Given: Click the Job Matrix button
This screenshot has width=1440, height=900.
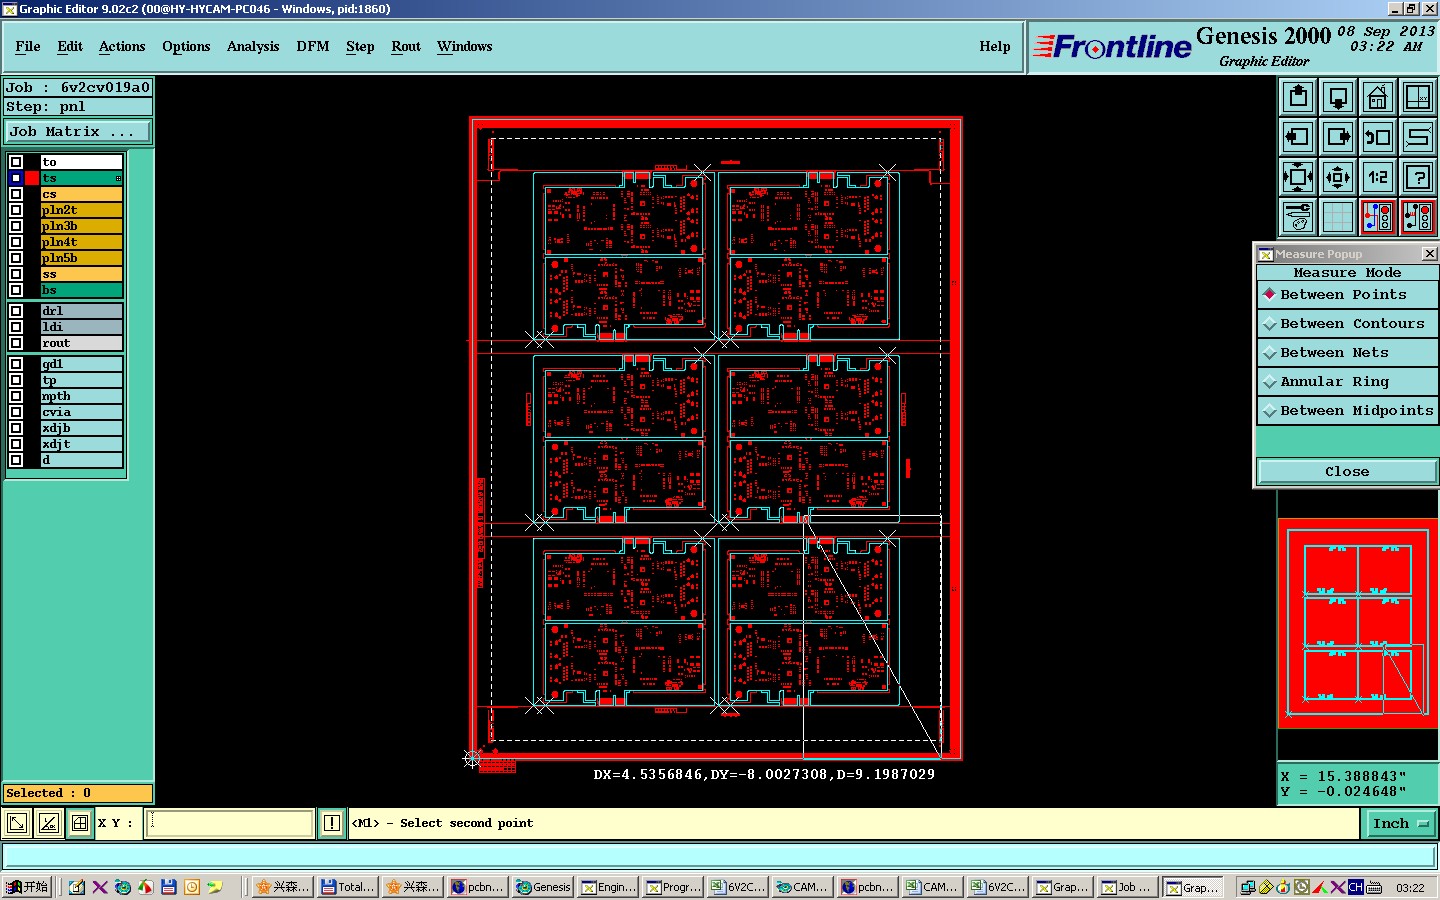Looking at the screenshot, I should [78, 131].
